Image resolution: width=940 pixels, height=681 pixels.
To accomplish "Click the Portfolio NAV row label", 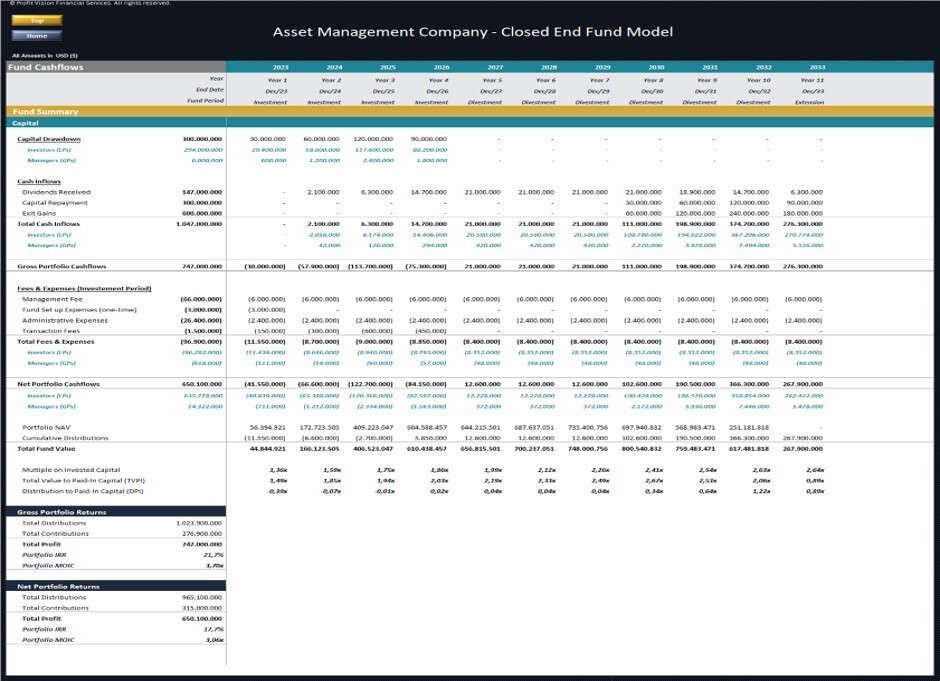I will pos(46,426).
